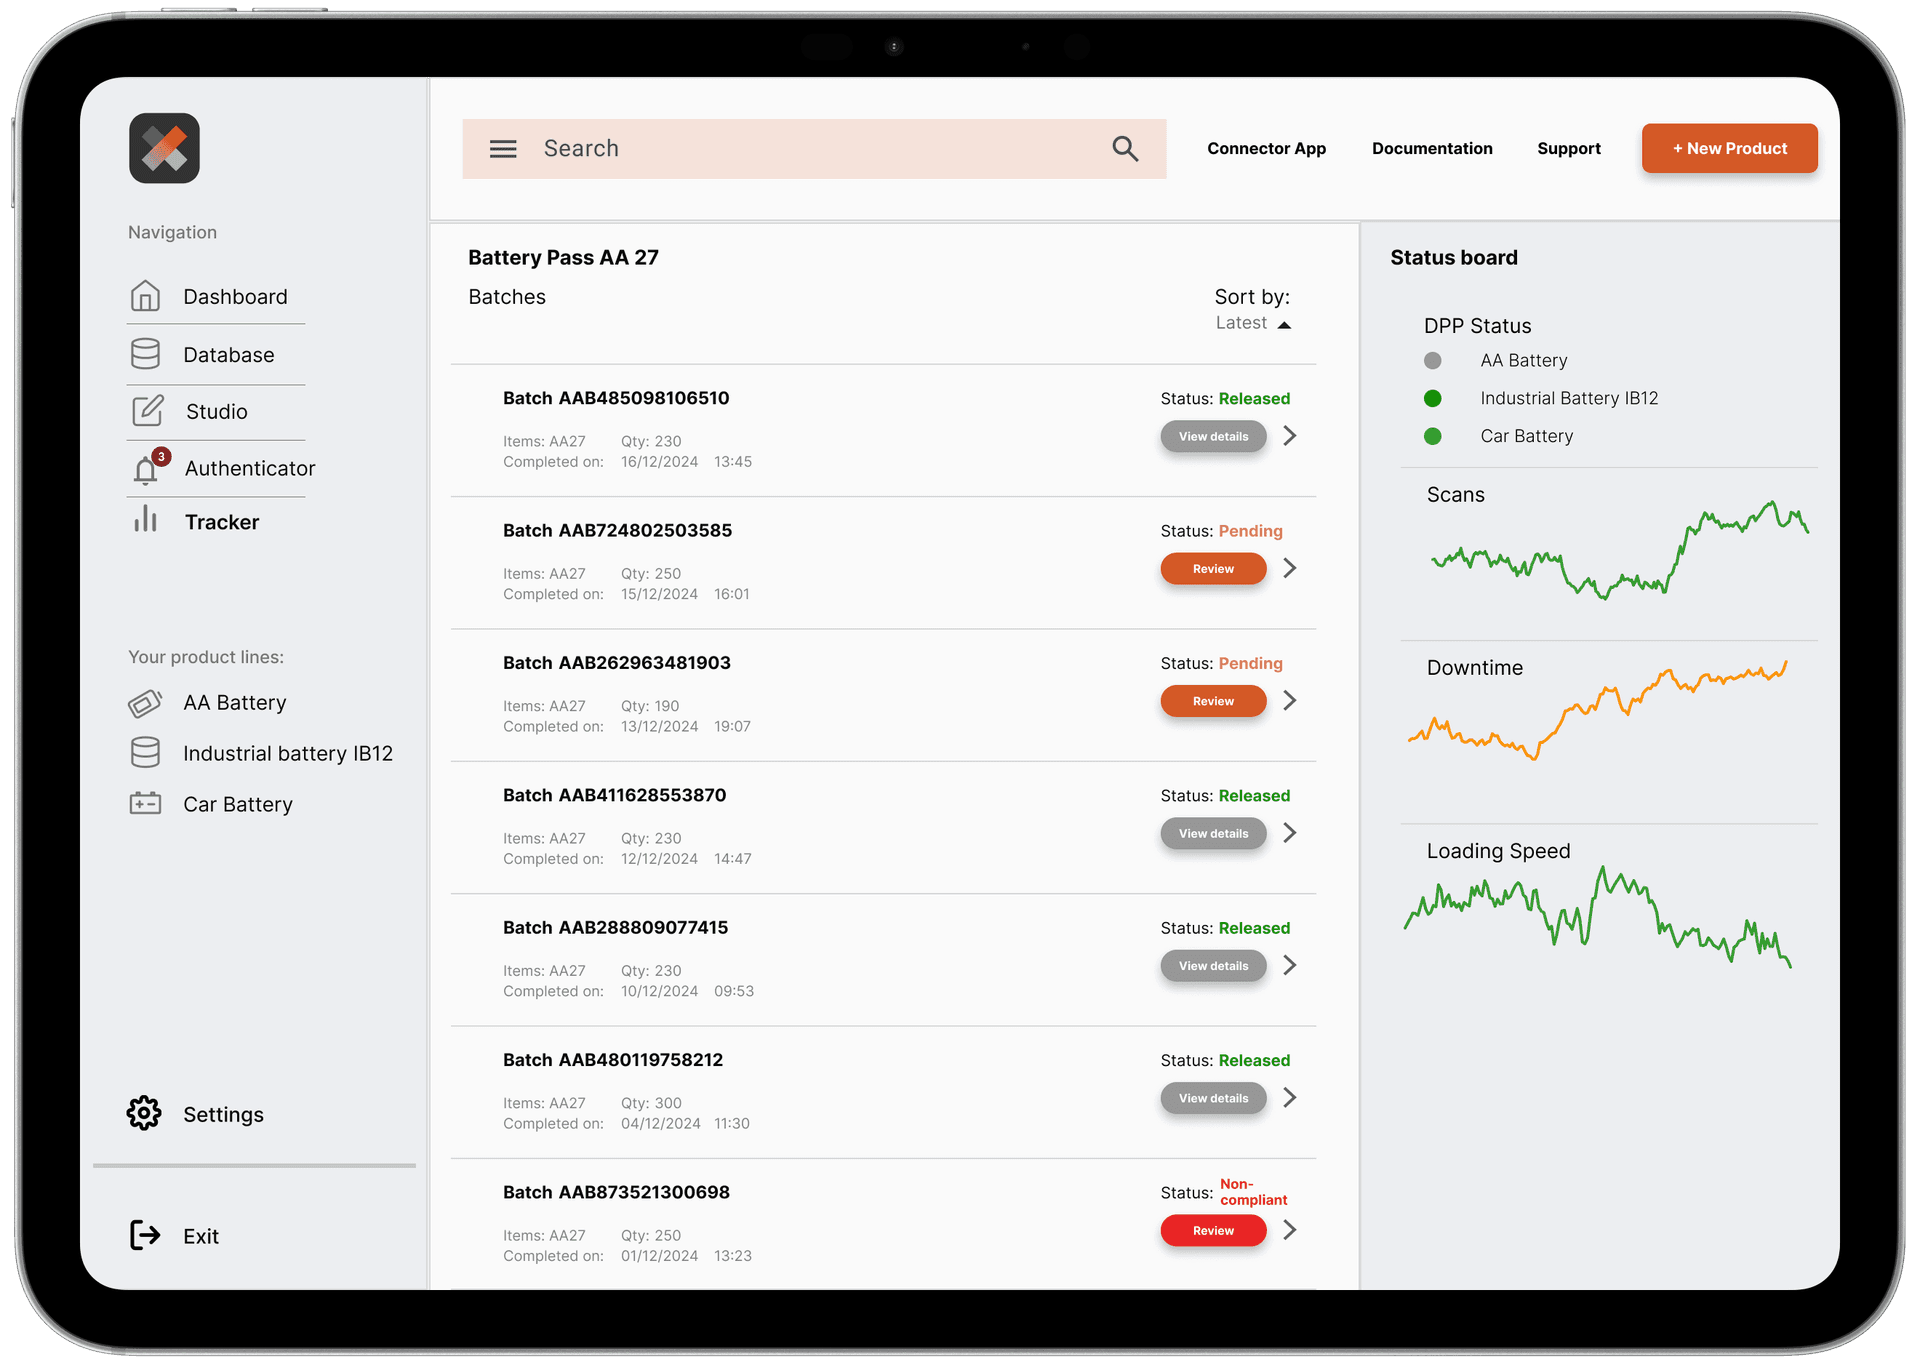This screenshot has height=1367, width=1920.
Task: Click the red notification badge showing 3
Action: (161, 457)
